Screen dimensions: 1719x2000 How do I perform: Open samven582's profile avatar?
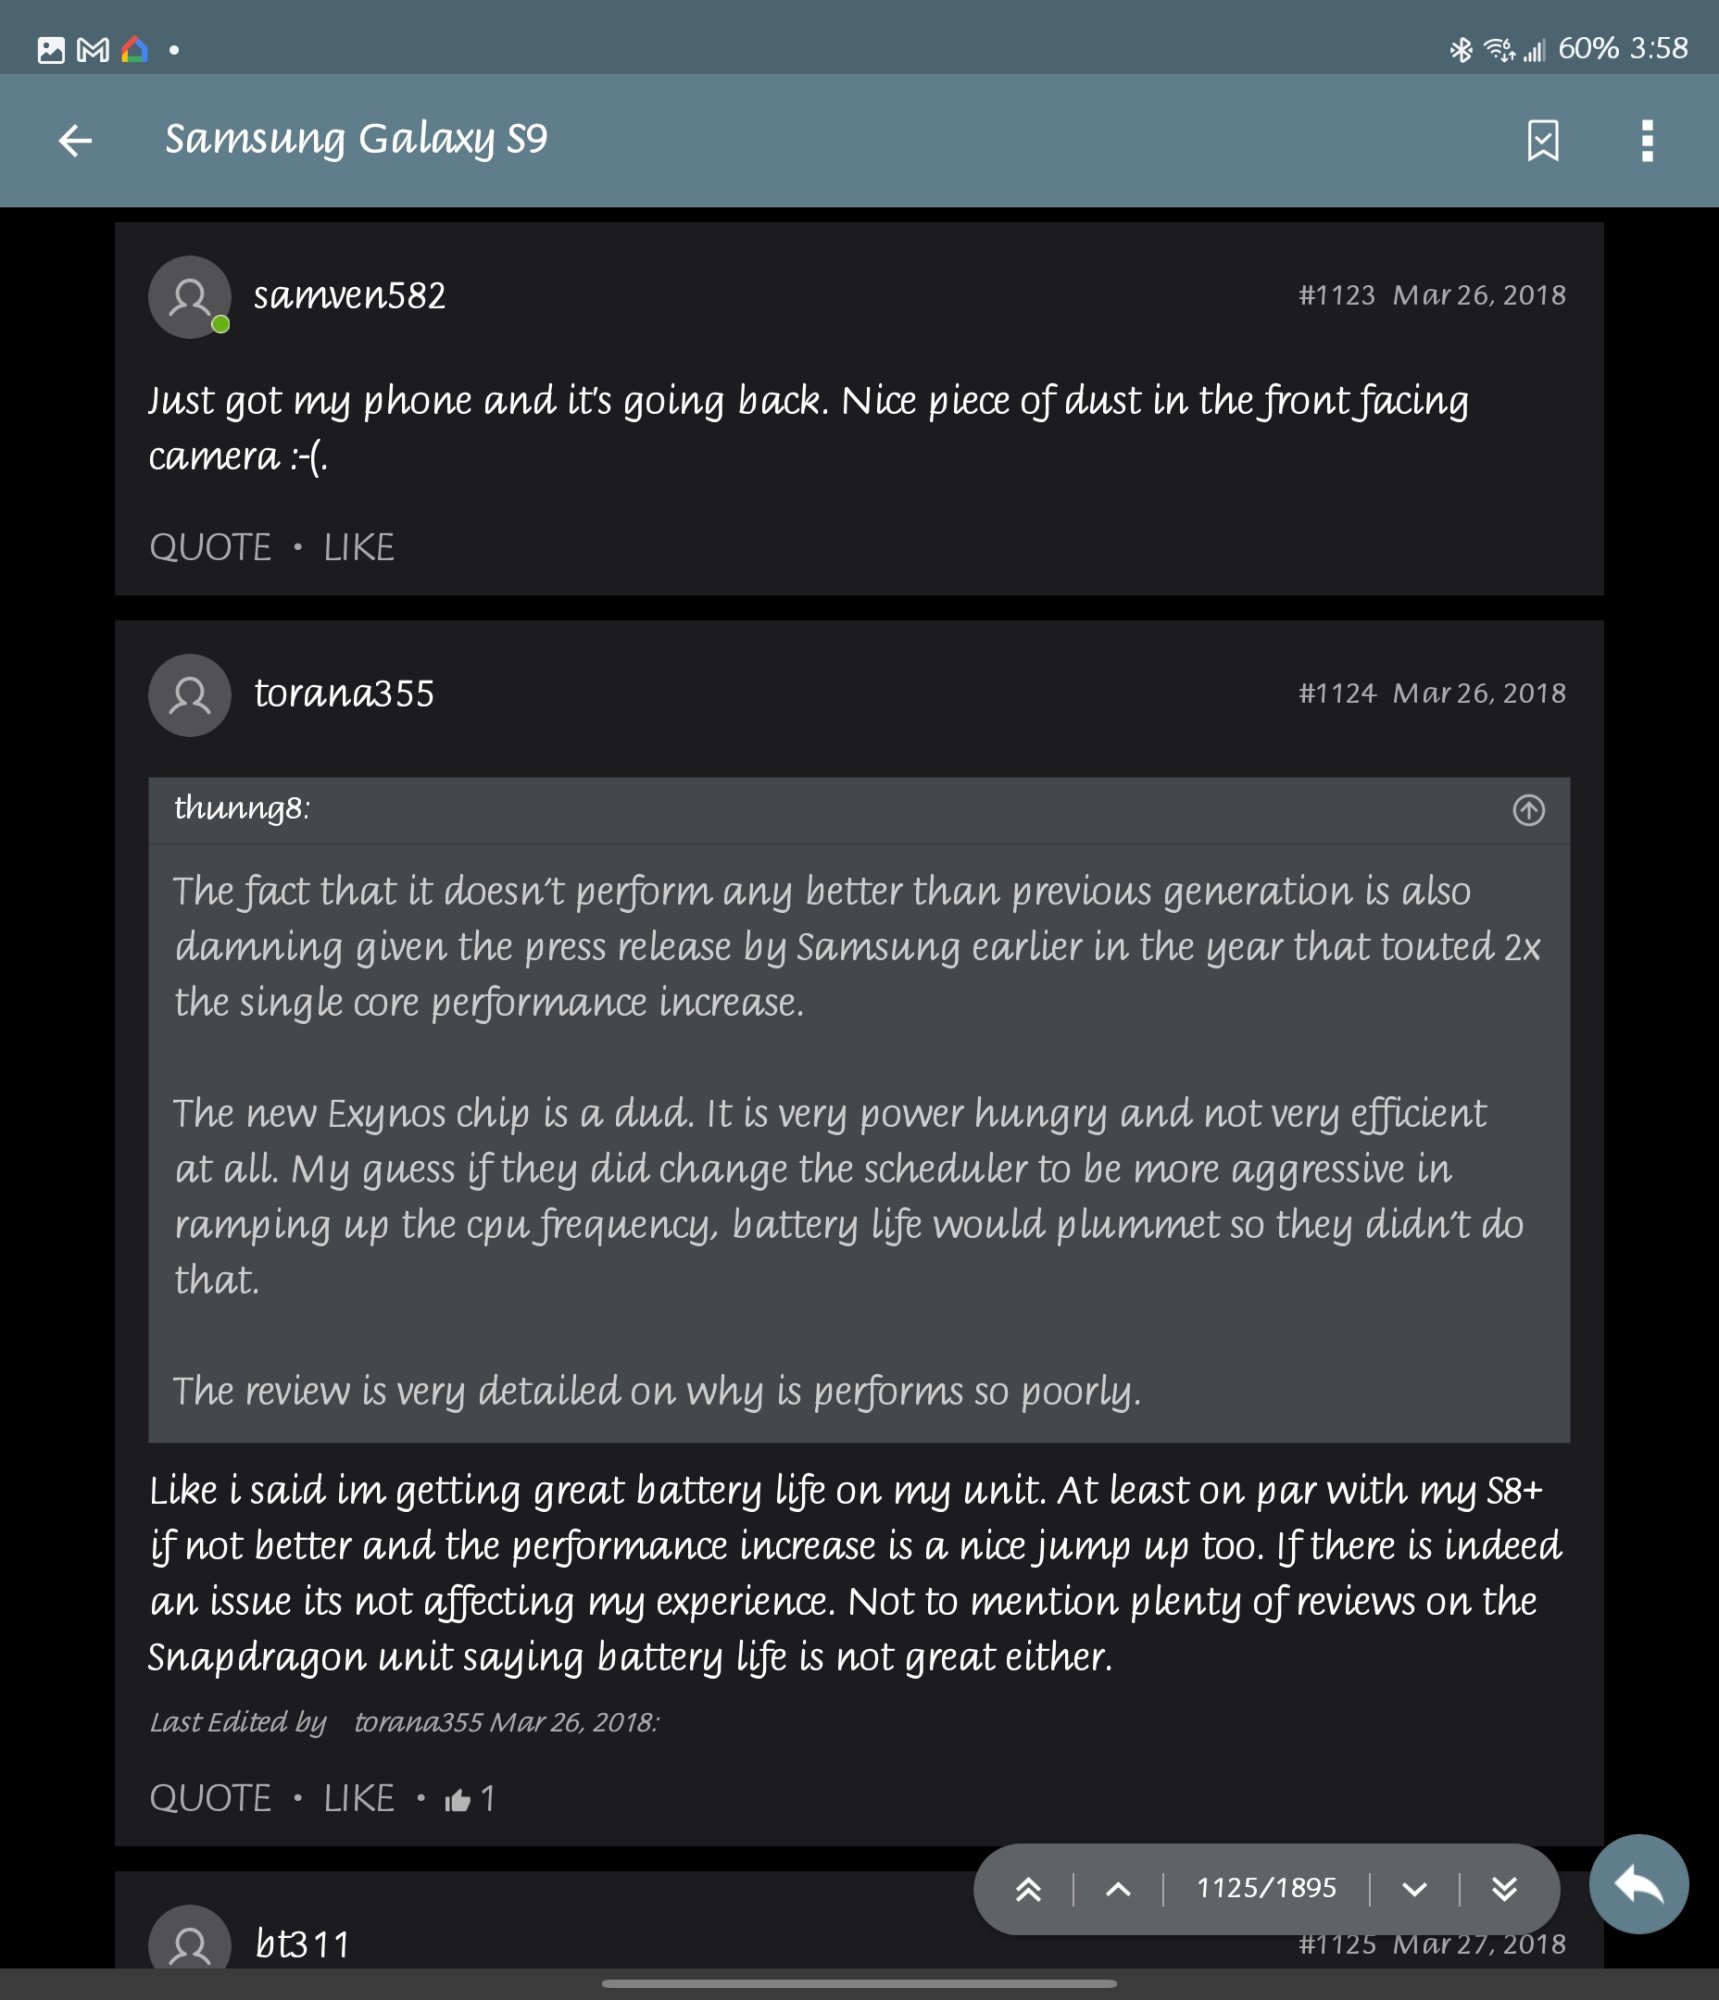[190, 297]
